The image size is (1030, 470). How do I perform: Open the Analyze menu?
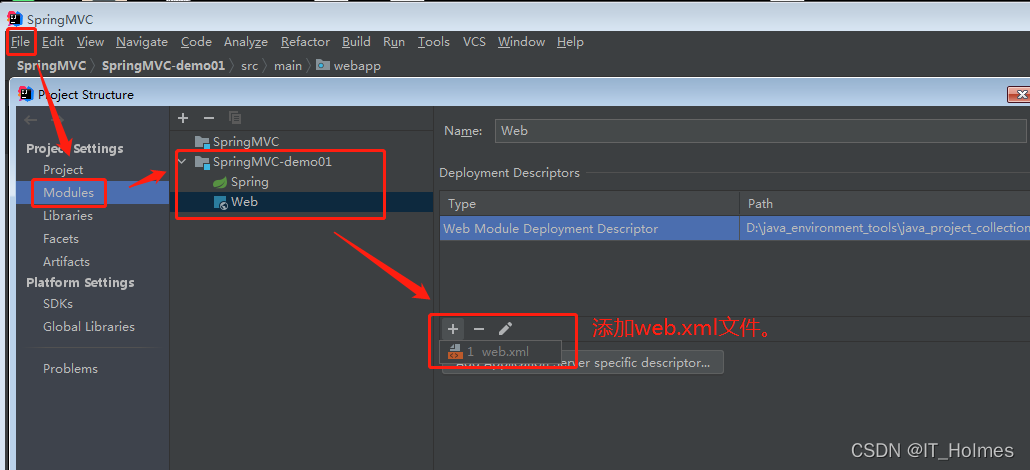point(246,42)
